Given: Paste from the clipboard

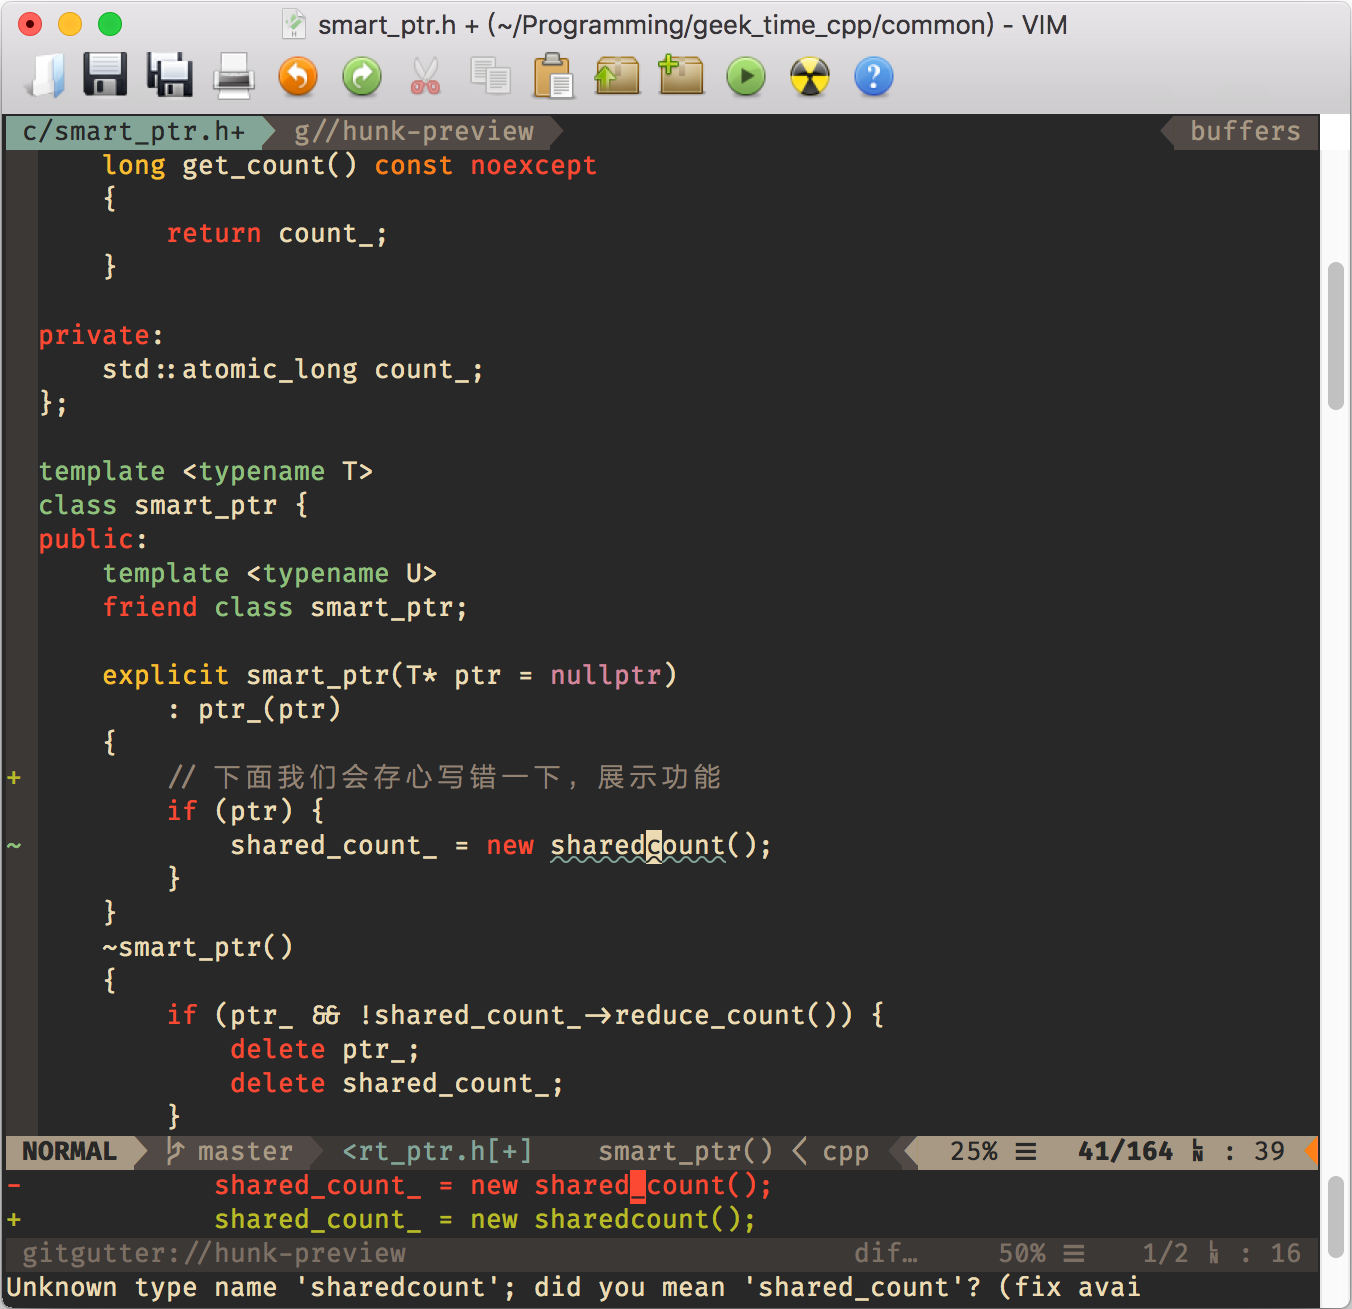Looking at the screenshot, I should click(x=554, y=76).
